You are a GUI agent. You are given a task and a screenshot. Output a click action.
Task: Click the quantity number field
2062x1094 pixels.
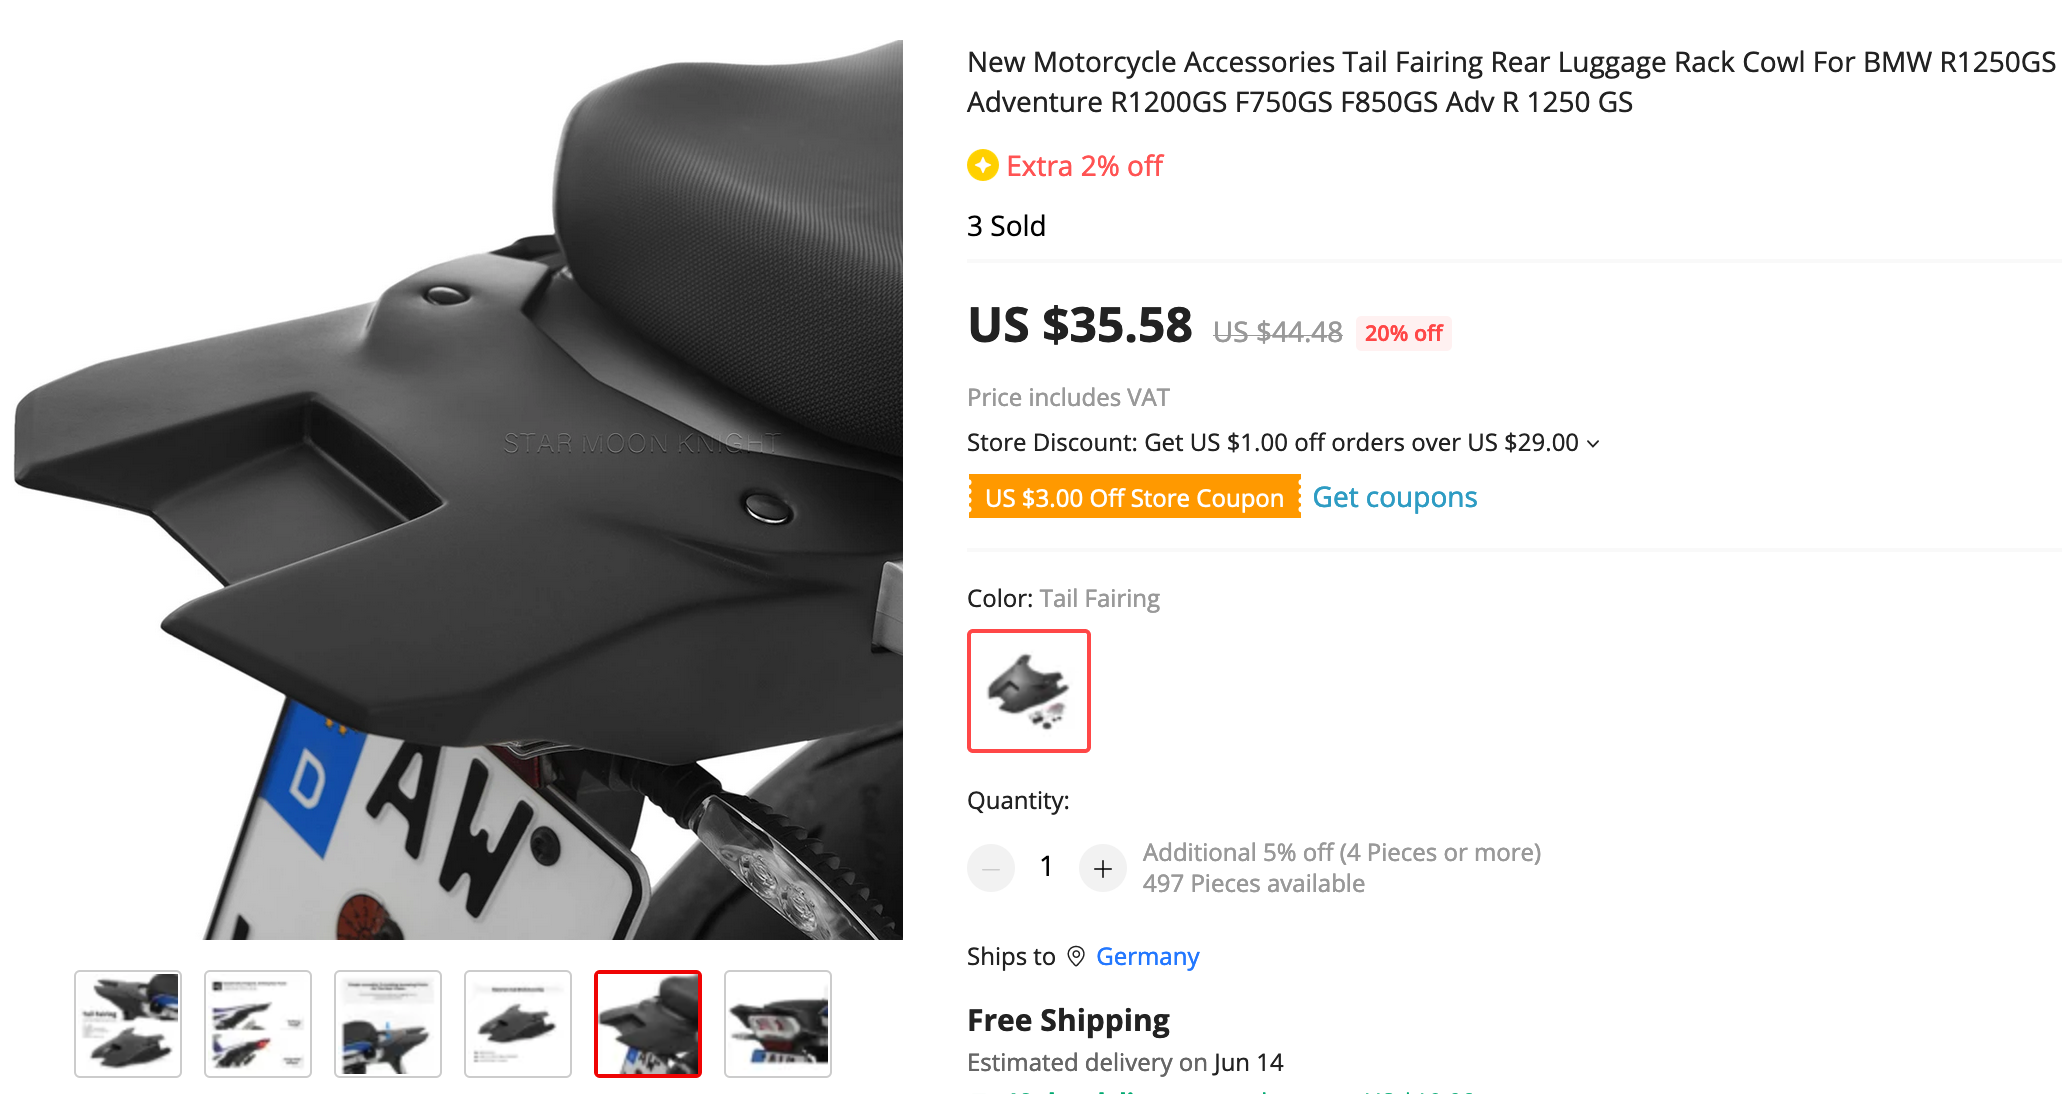tap(1046, 868)
